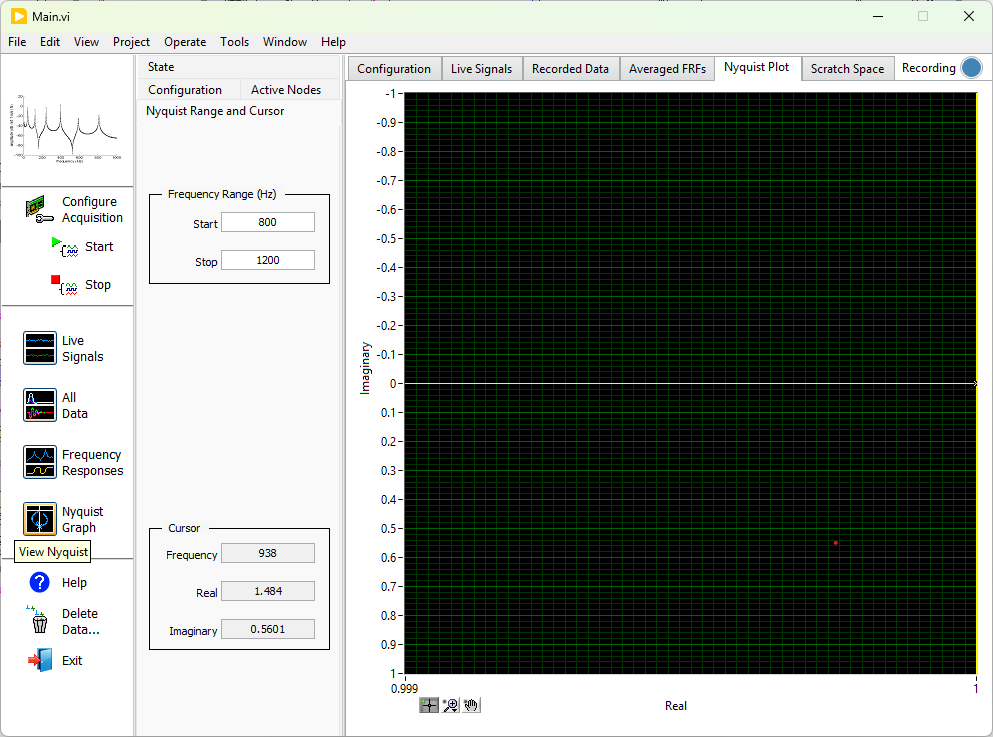Open the Operate menu
The width and height of the screenshot is (993, 737).
[x=185, y=42]
